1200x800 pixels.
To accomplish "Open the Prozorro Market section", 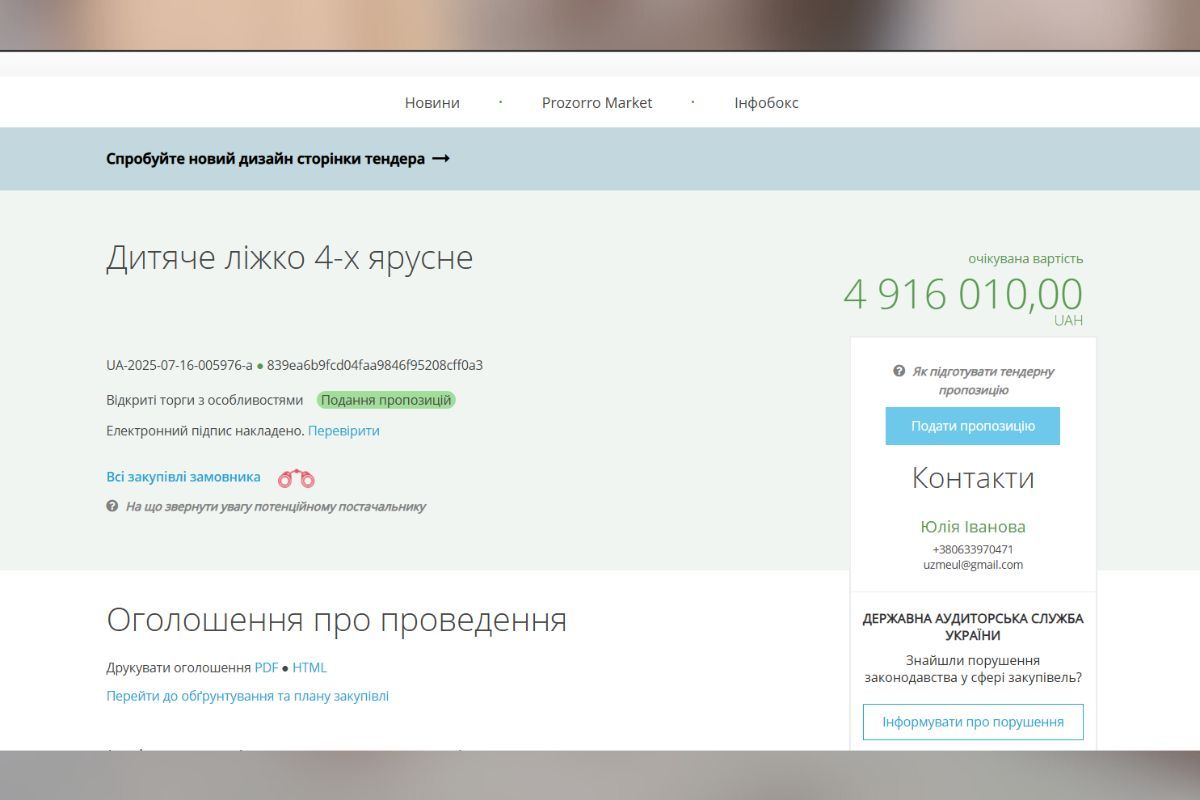I will coord(598,102).
